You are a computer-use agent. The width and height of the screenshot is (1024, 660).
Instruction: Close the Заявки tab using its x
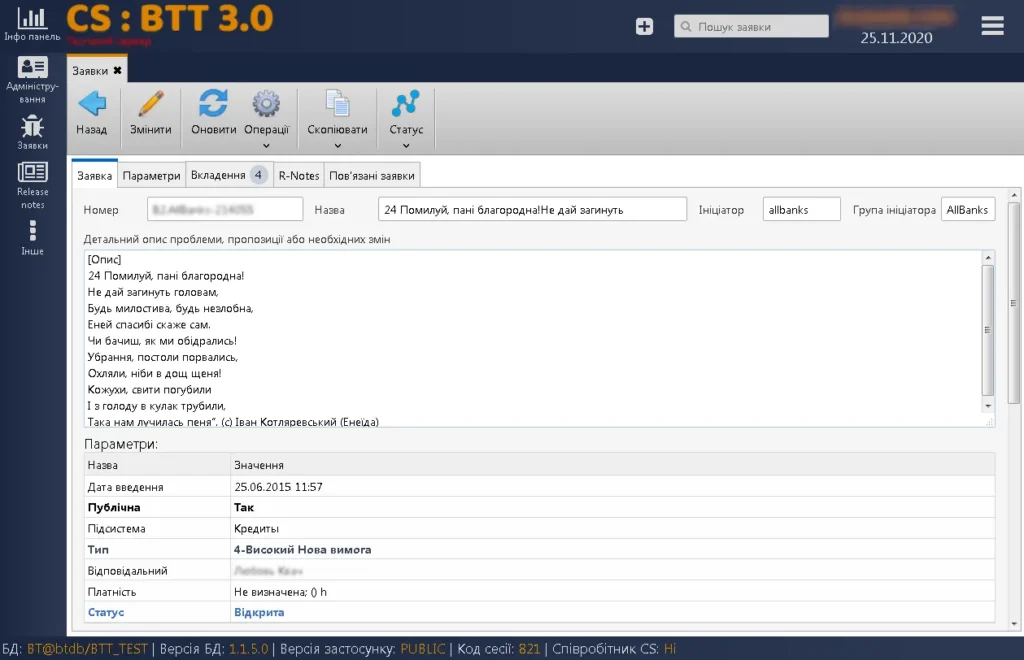coord(118,71)
